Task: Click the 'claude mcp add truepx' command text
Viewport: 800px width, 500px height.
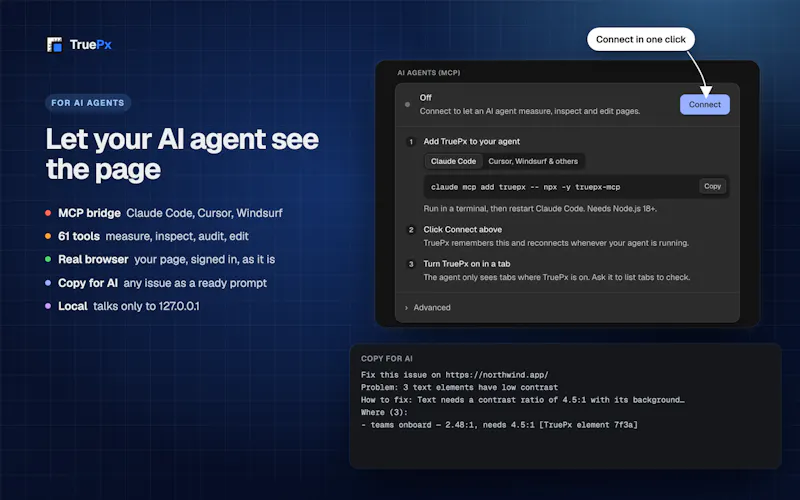Action: click(x=526, y=187)
